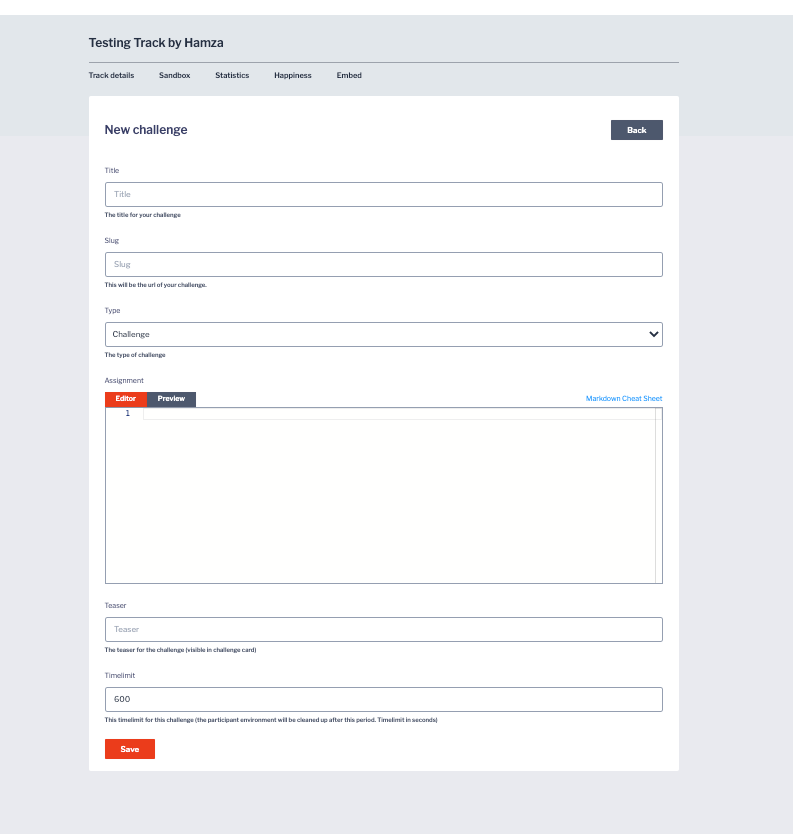Click the Title input field
This screenshot has width=793, height=834.
[x=384, y=194]
